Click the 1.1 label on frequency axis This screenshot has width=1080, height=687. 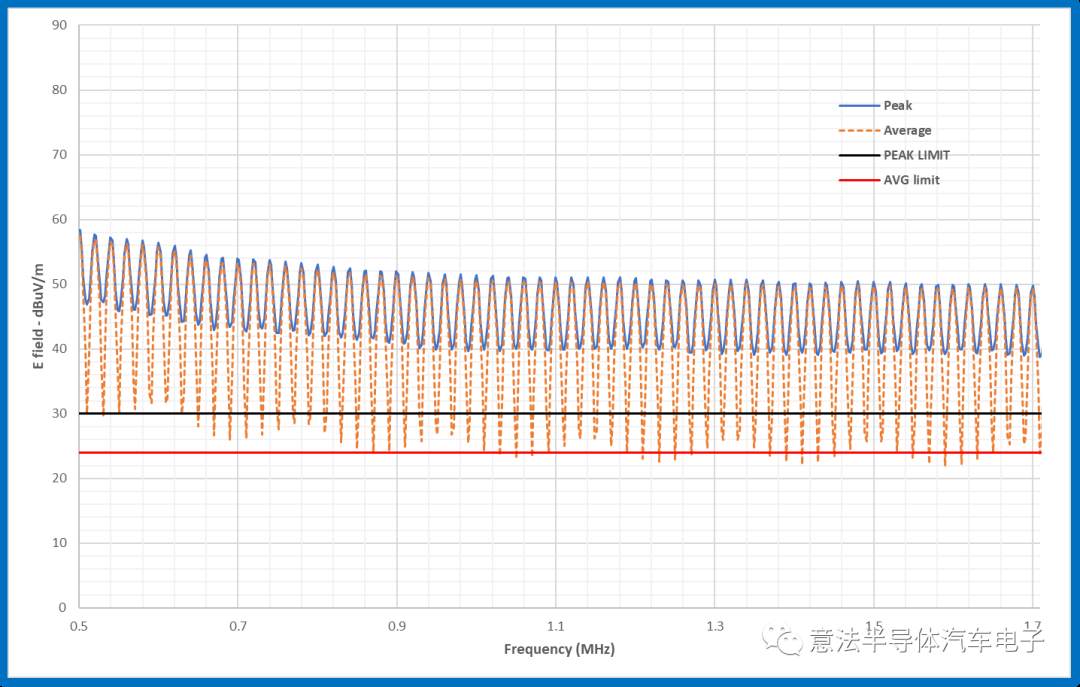point(555,625)
